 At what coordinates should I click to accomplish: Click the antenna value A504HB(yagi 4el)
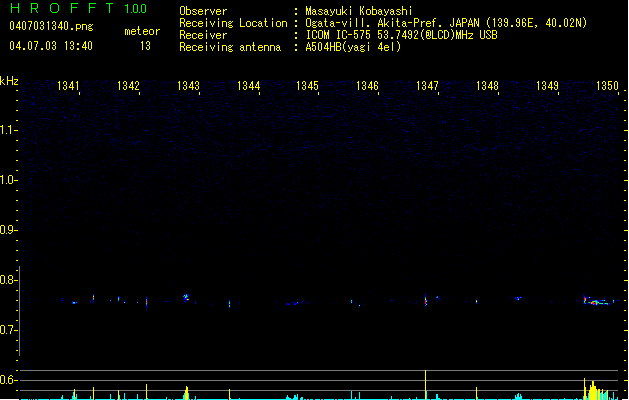[353, 47]
